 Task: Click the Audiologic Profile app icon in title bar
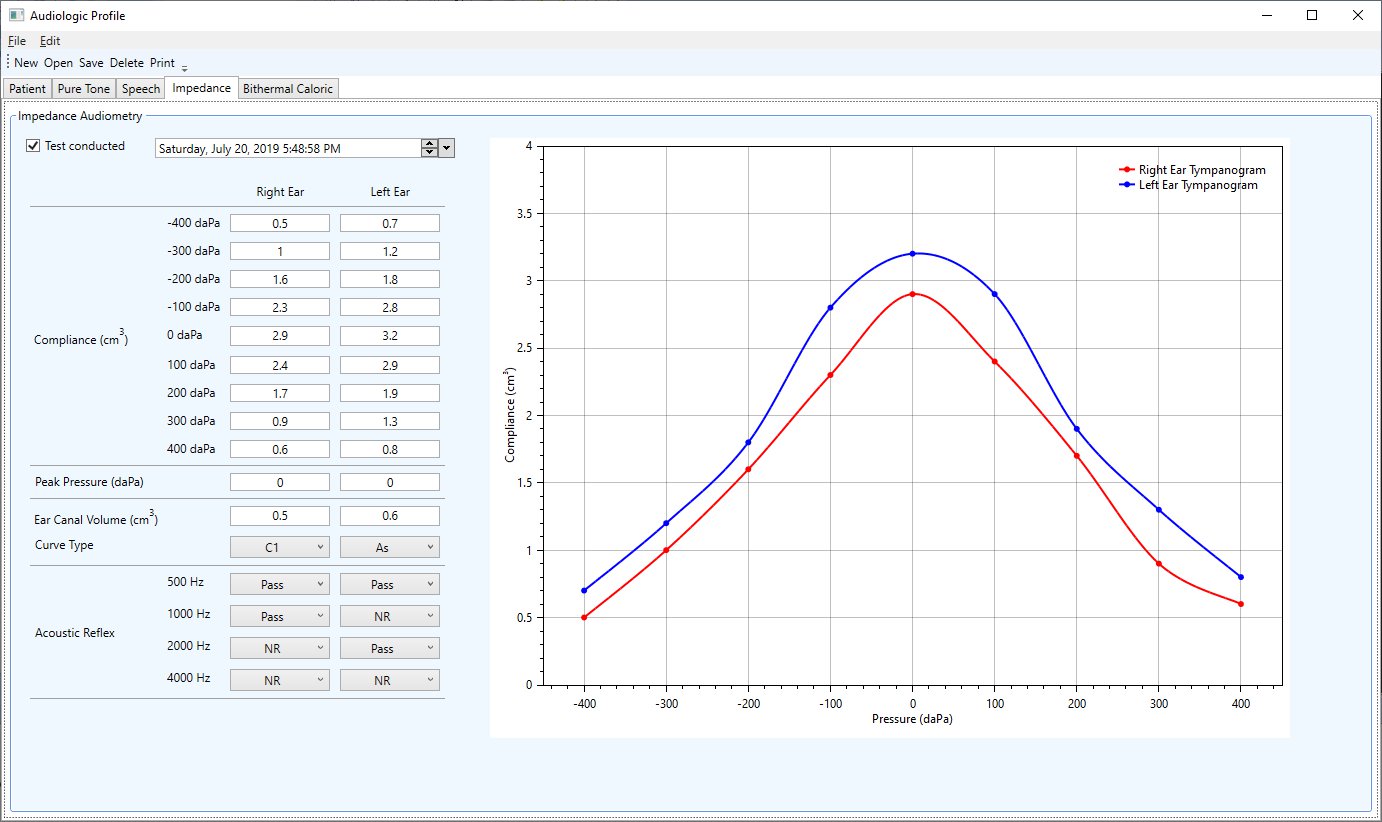coord(16,16)
